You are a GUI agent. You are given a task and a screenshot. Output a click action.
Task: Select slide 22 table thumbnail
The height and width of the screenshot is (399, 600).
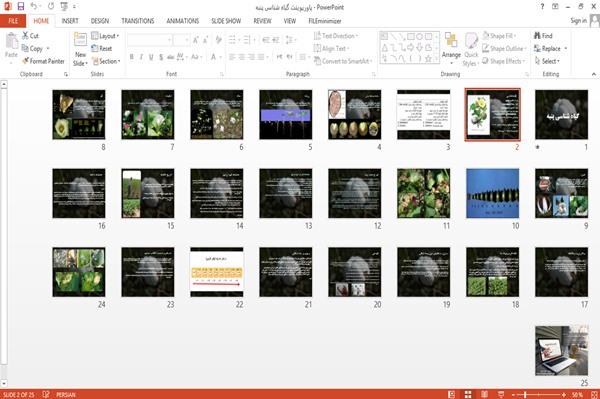point(217,272)
